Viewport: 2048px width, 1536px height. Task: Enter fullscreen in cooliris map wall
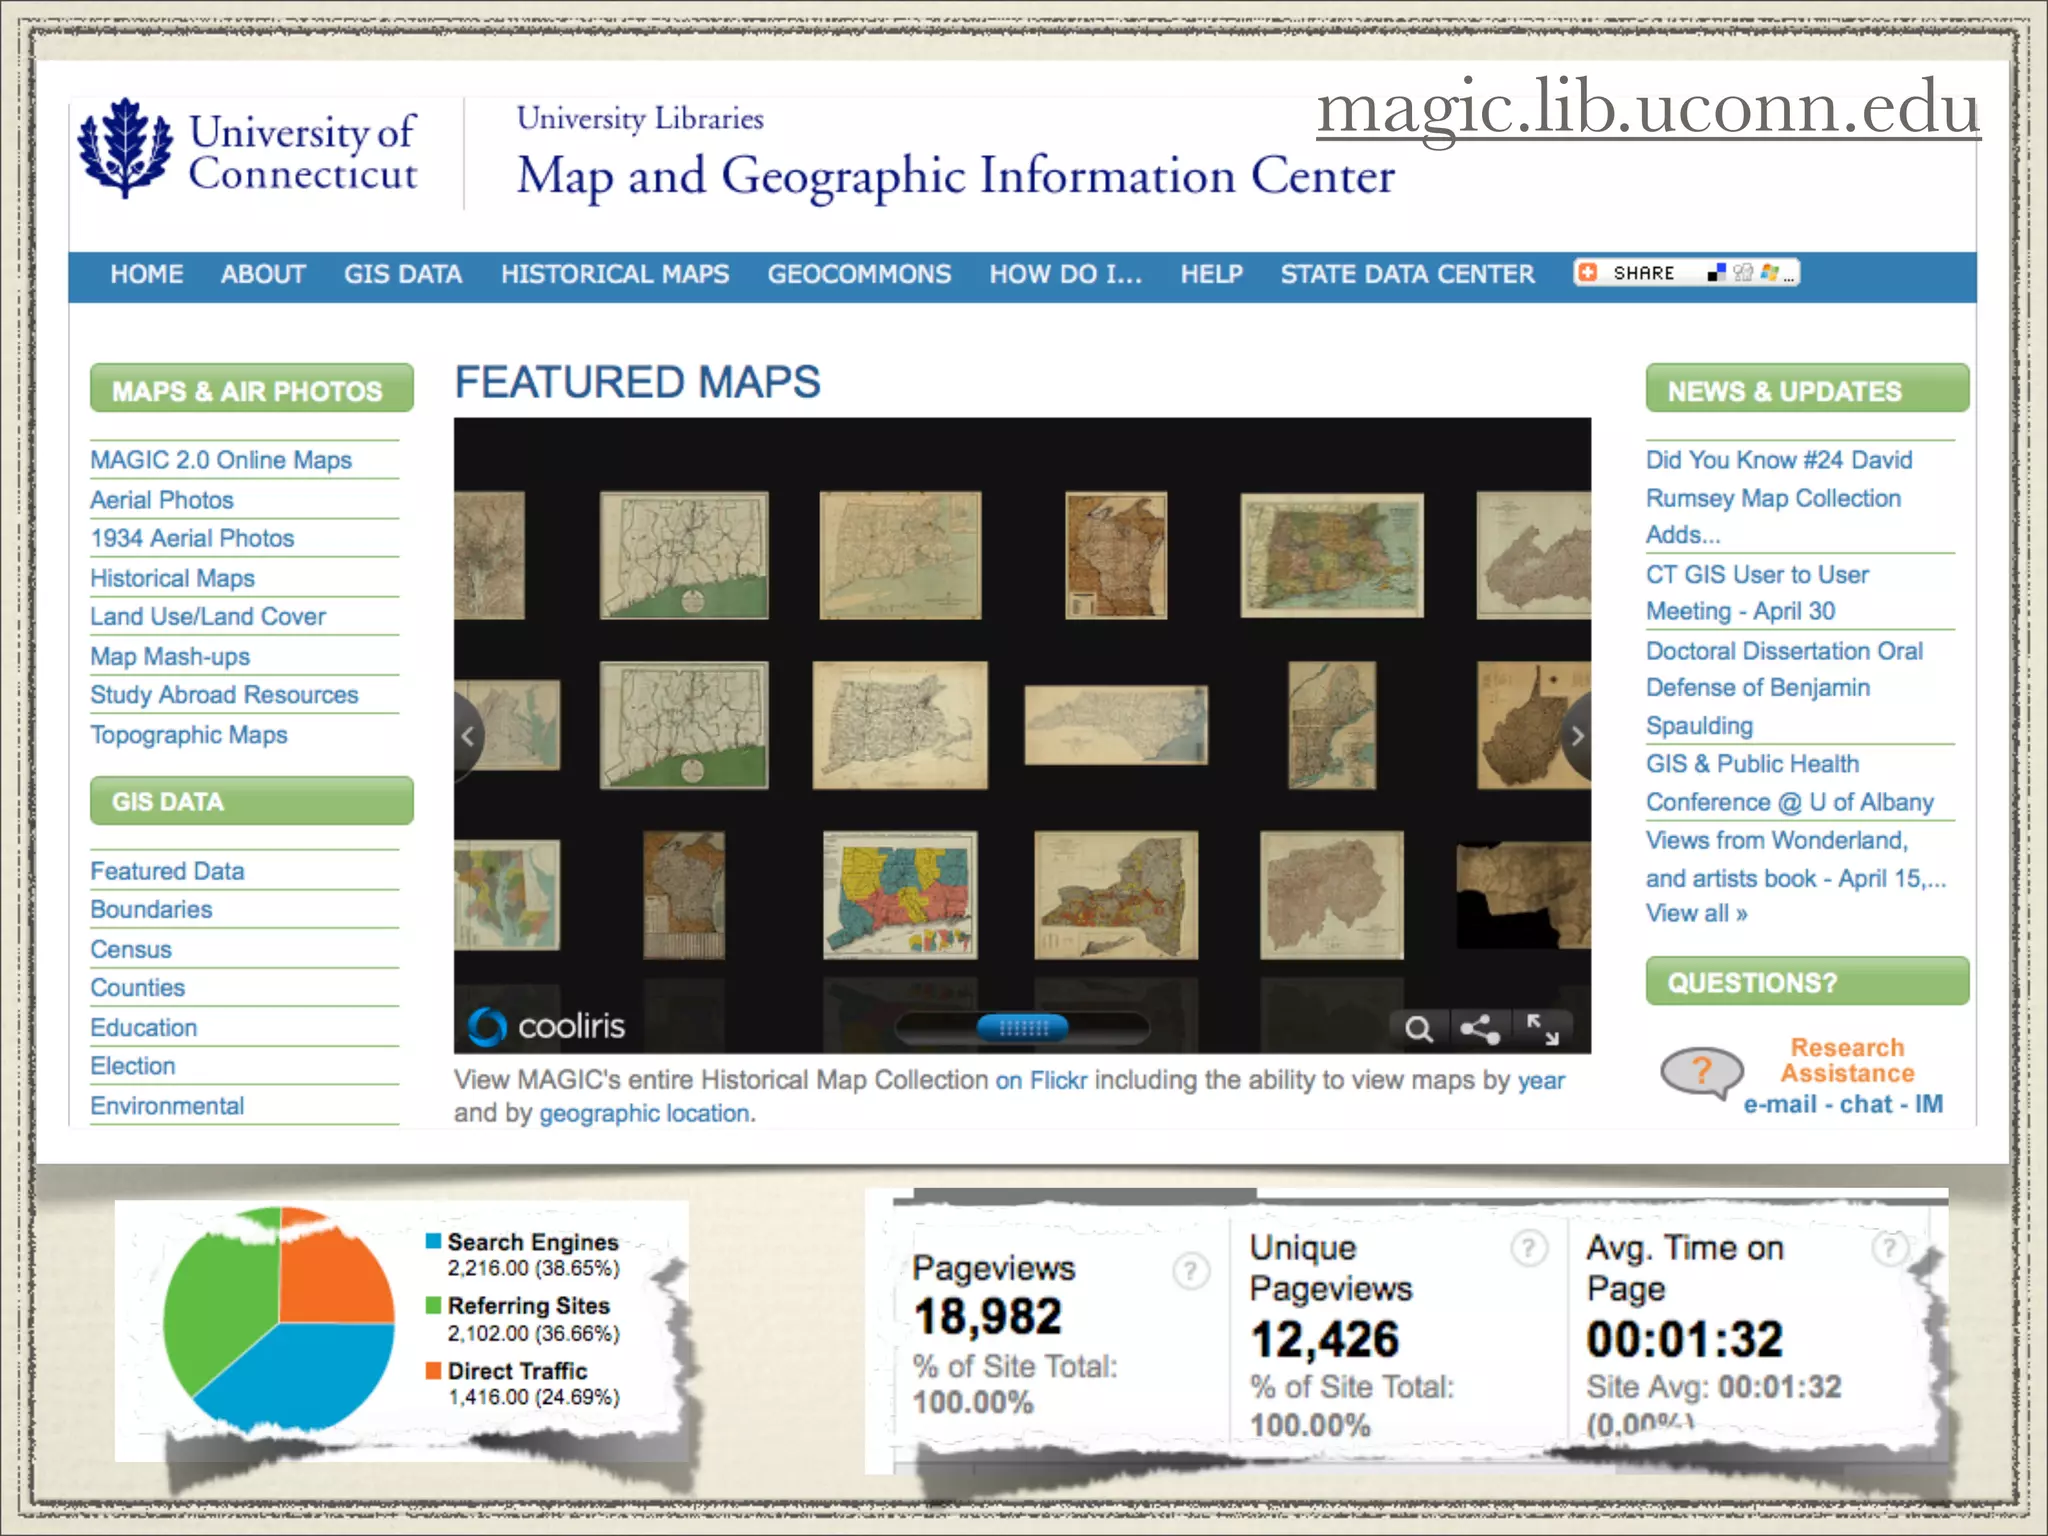(x=1542, y=1028)
